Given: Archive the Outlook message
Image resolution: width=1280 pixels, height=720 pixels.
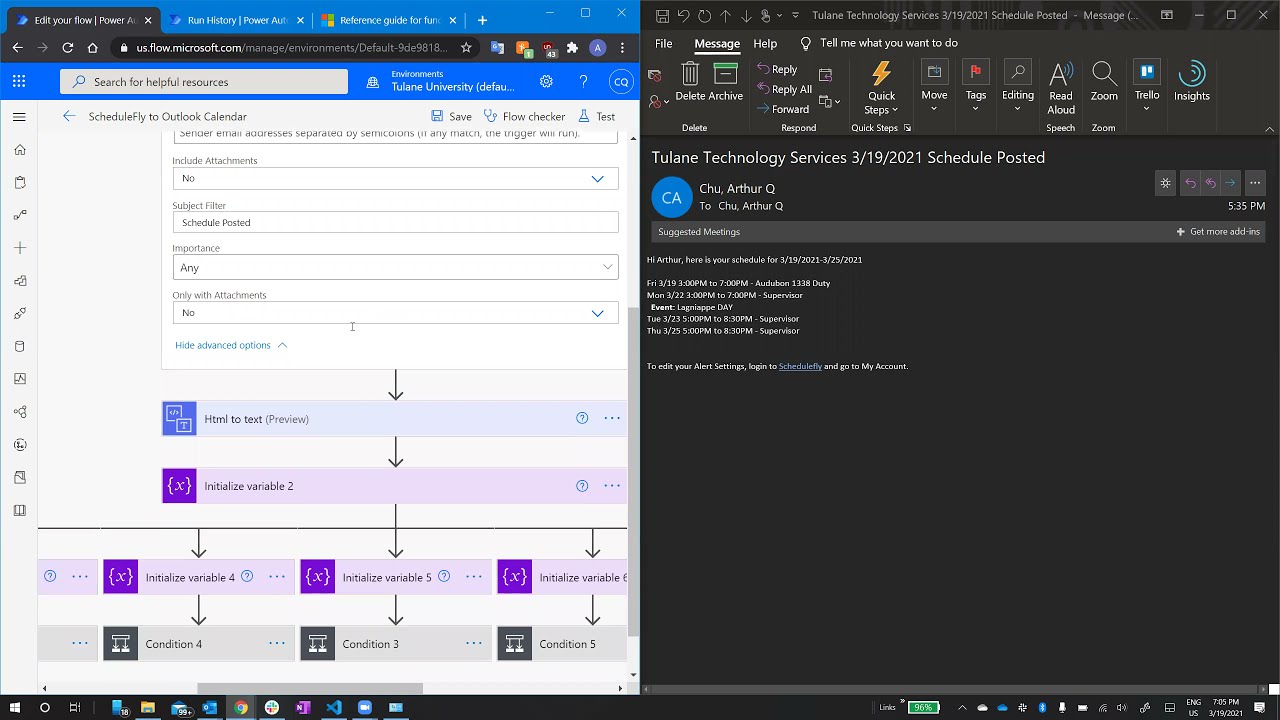Looking at the screenshot, I should [x=726, y=82].
